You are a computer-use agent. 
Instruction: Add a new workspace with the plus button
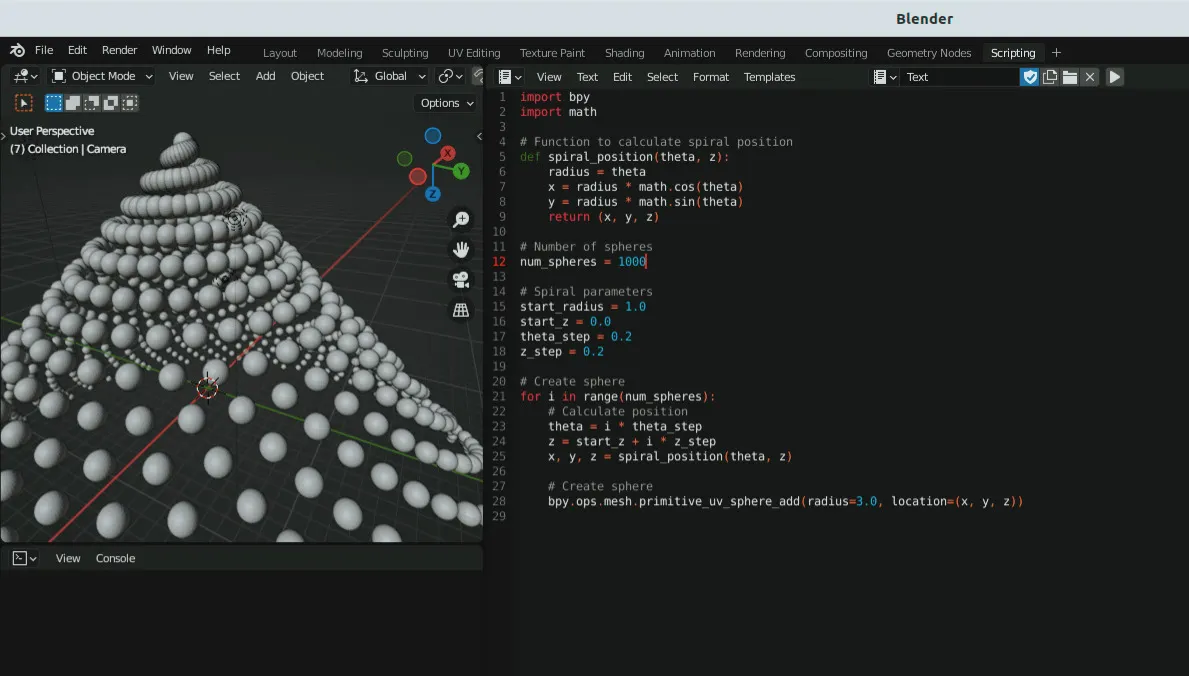pyautogui.click(x=1056, y=53)
